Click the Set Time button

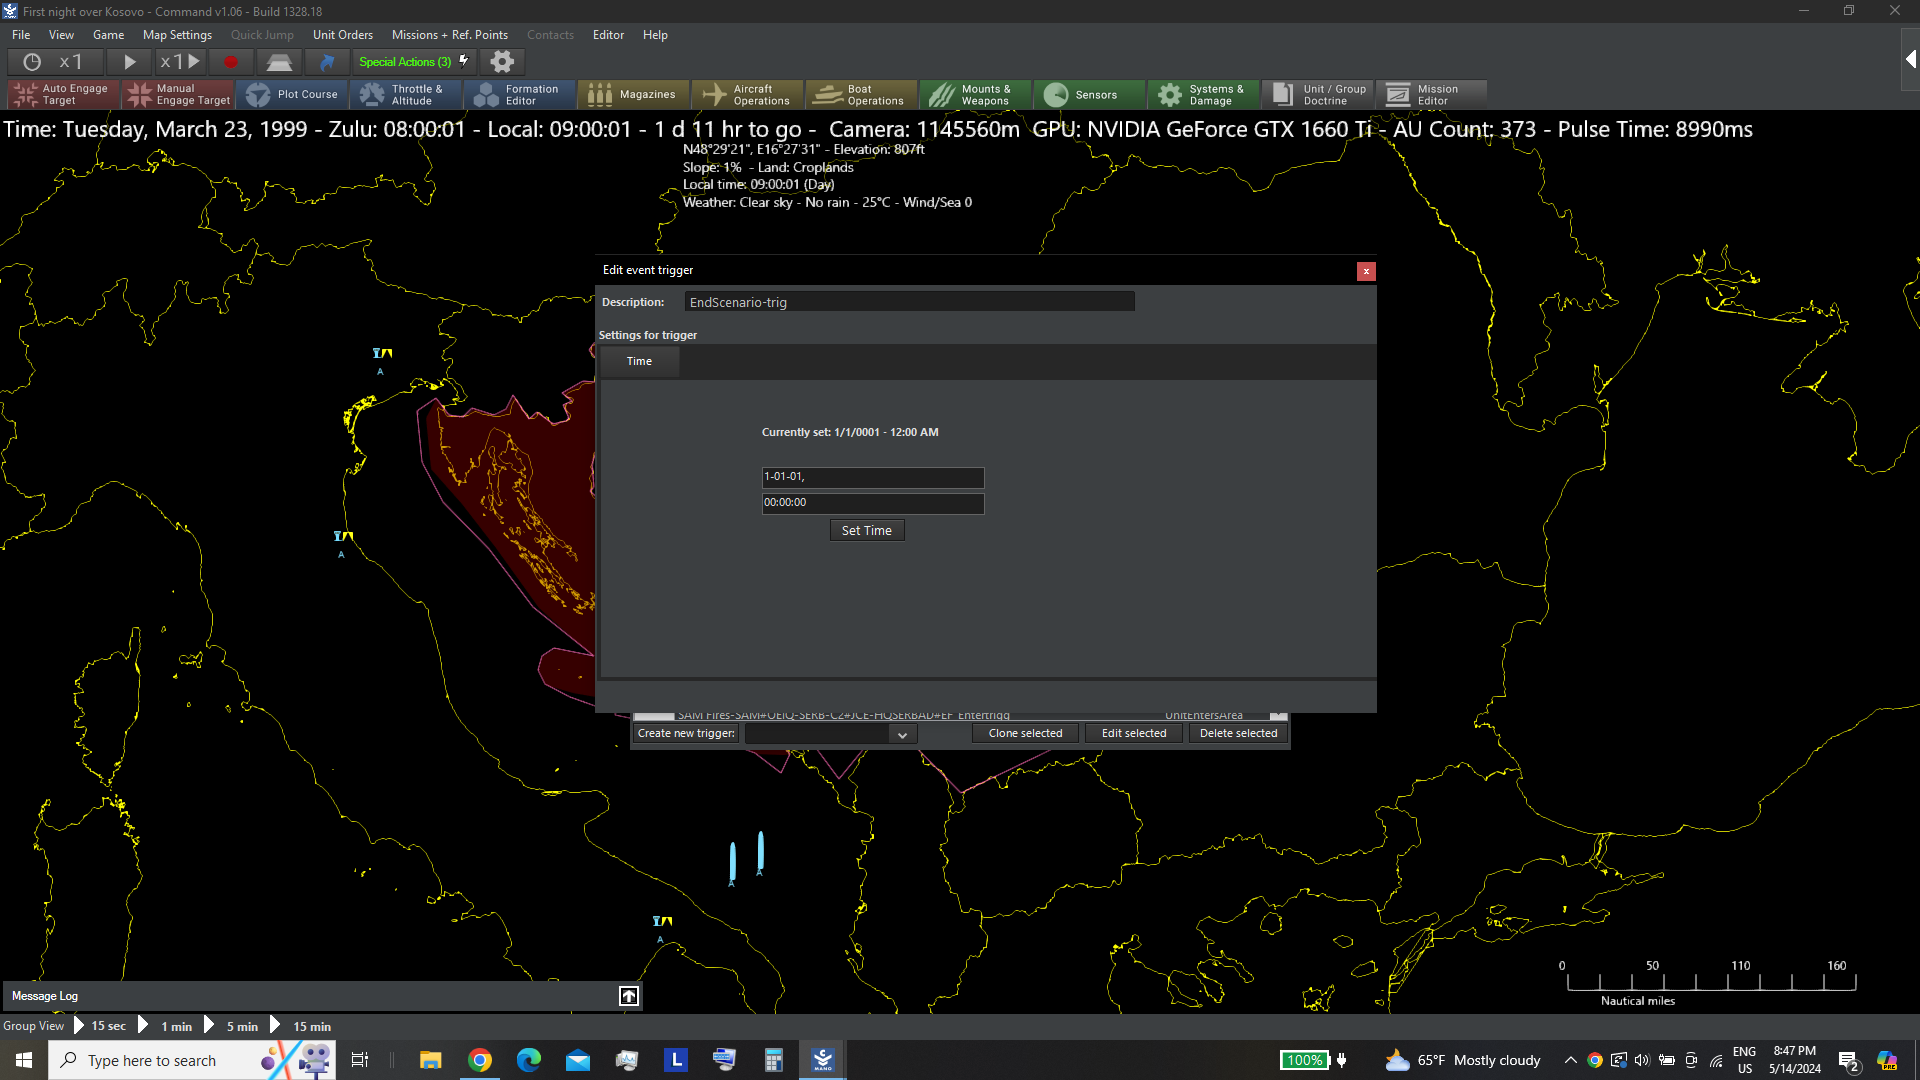pyautogui.click(x=866, y=531)
